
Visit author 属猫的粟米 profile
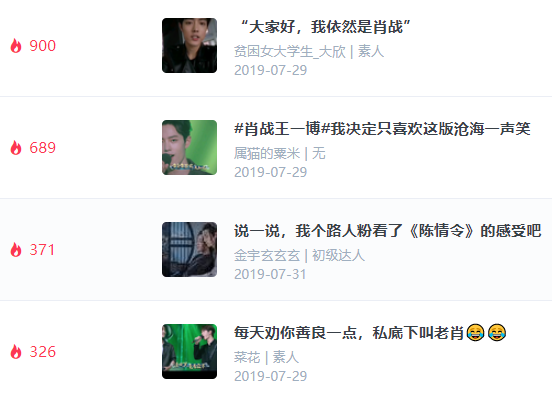point(267,154)
